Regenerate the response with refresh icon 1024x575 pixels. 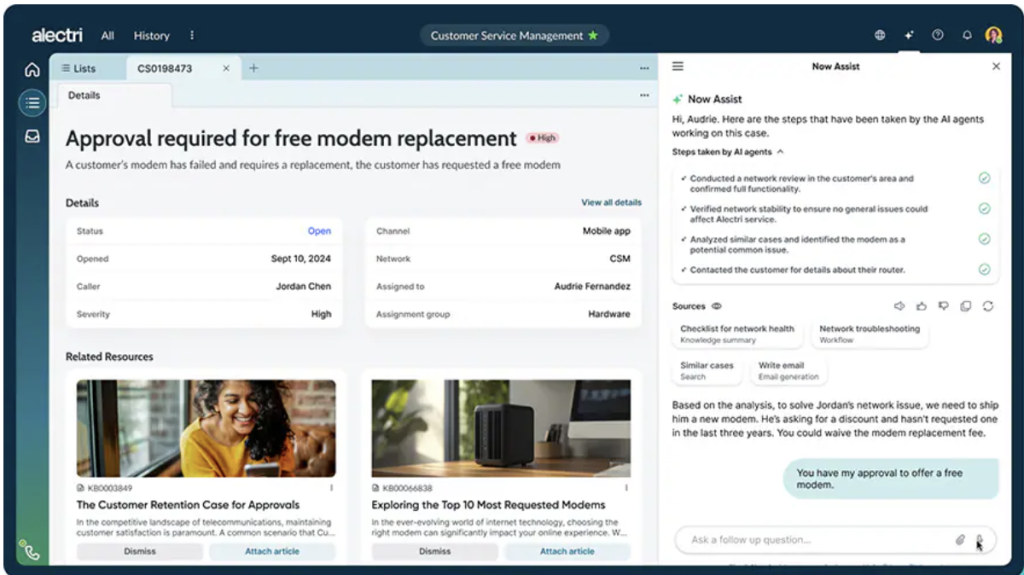point(987,306)
